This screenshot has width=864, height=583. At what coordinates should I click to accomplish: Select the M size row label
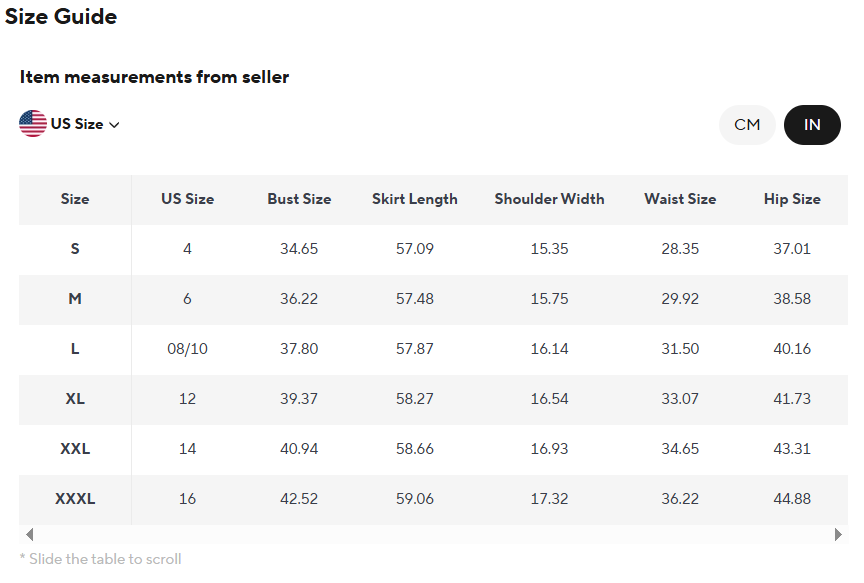click(75, 299)
